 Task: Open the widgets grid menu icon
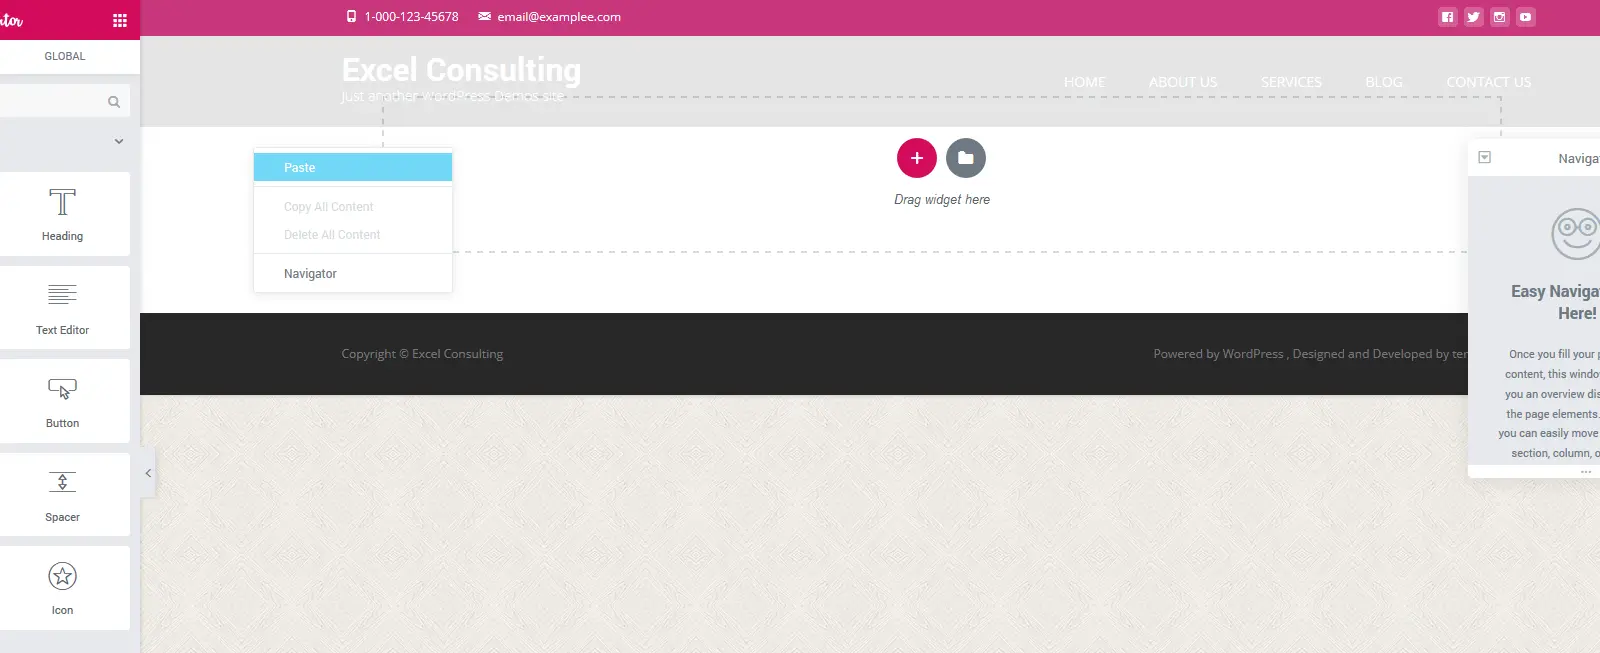point(120,20)
